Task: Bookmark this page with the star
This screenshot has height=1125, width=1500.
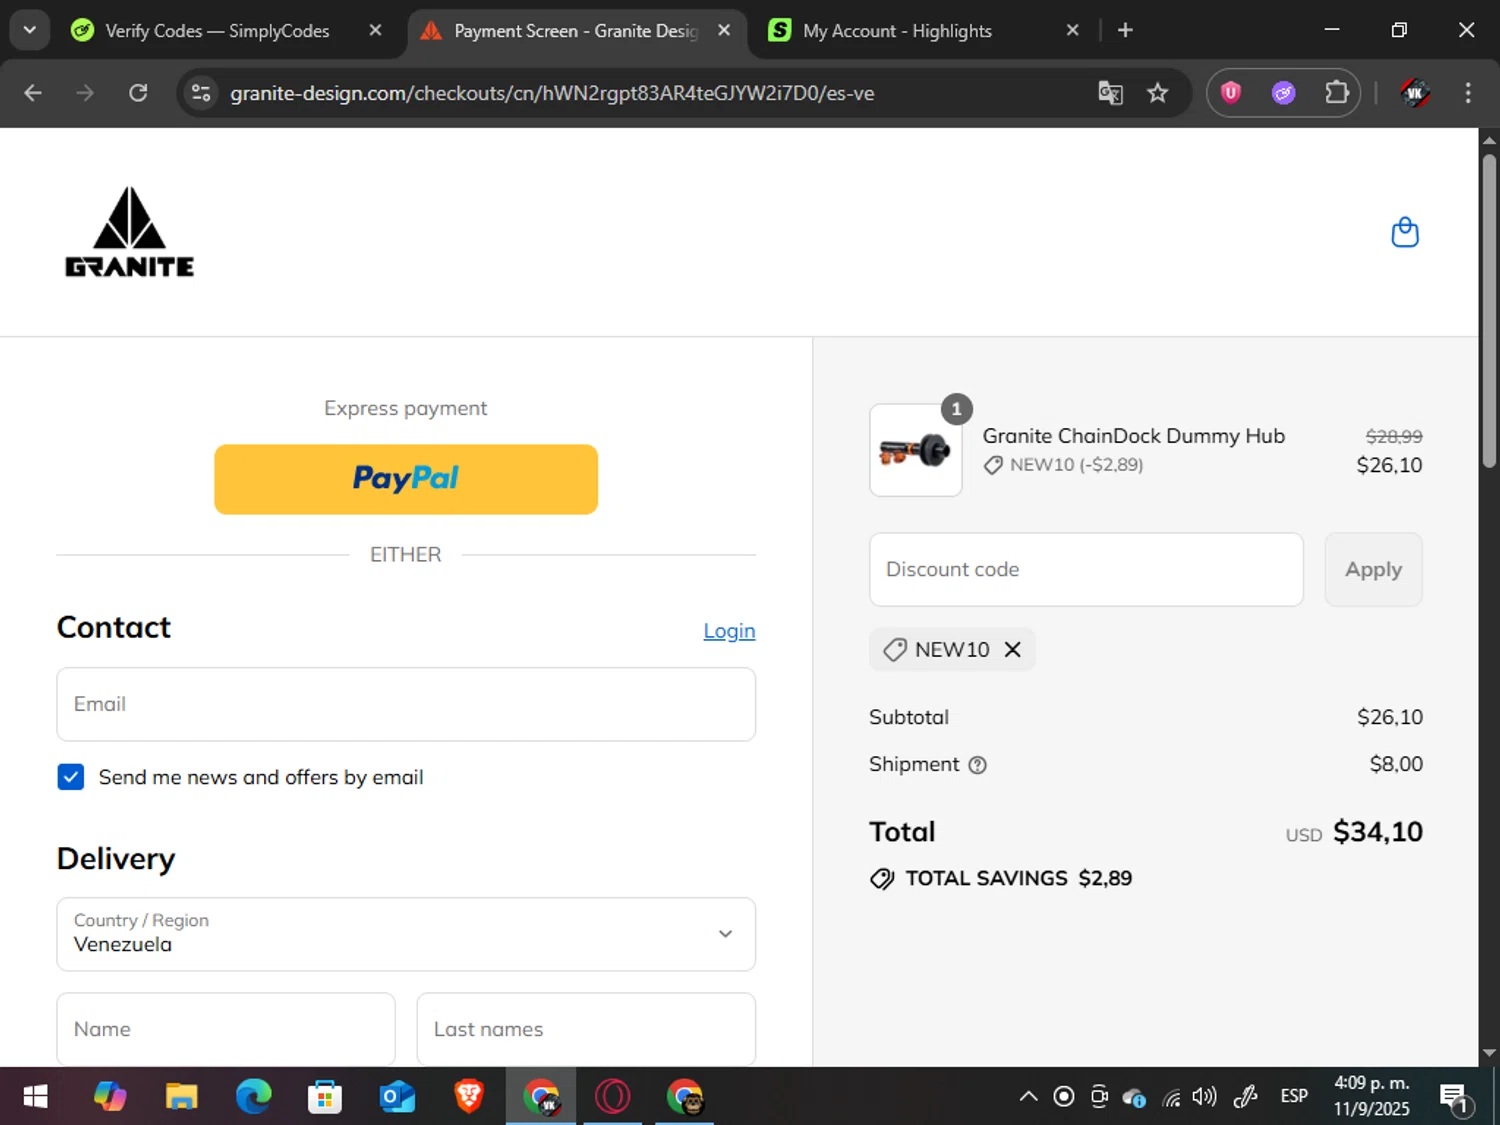Action: pos(1157,93)
